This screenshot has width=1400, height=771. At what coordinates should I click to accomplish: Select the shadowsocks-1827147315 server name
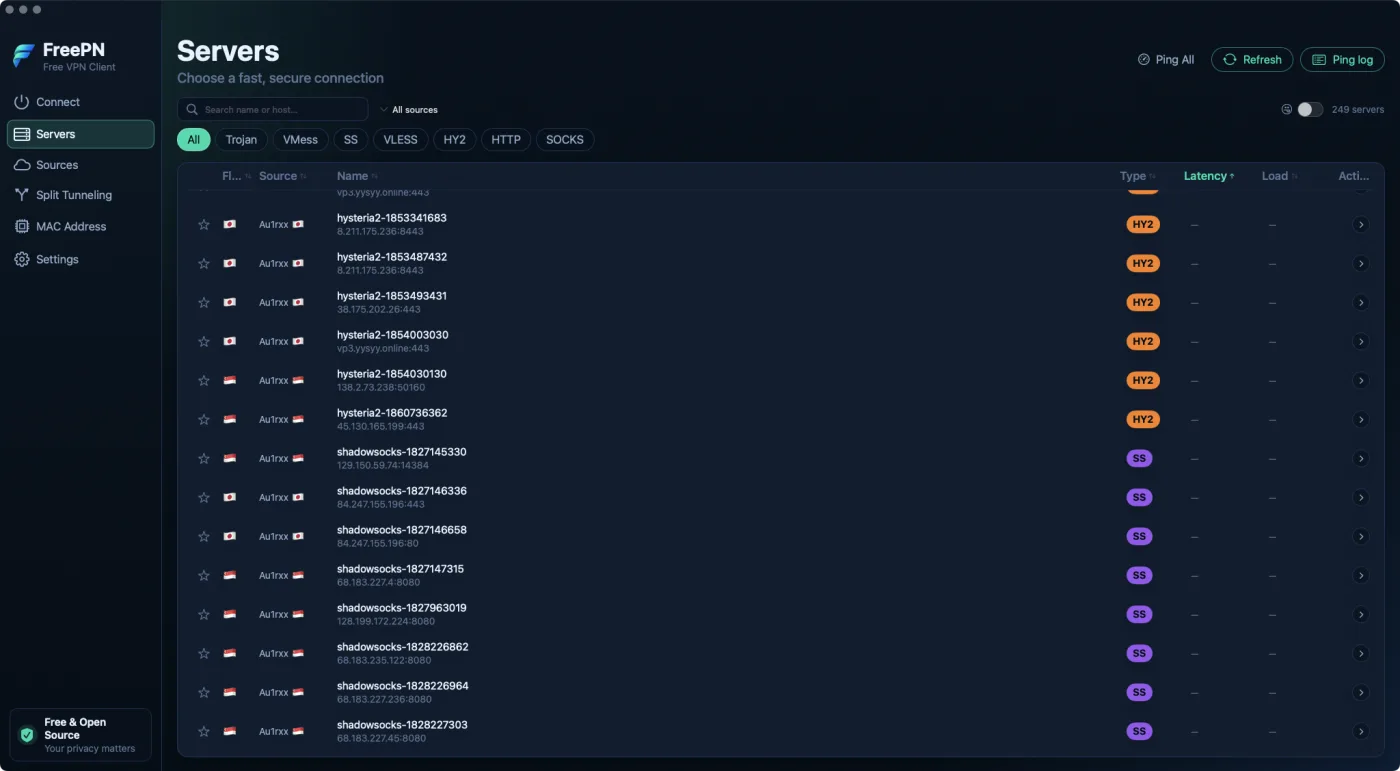pos(400,569)
